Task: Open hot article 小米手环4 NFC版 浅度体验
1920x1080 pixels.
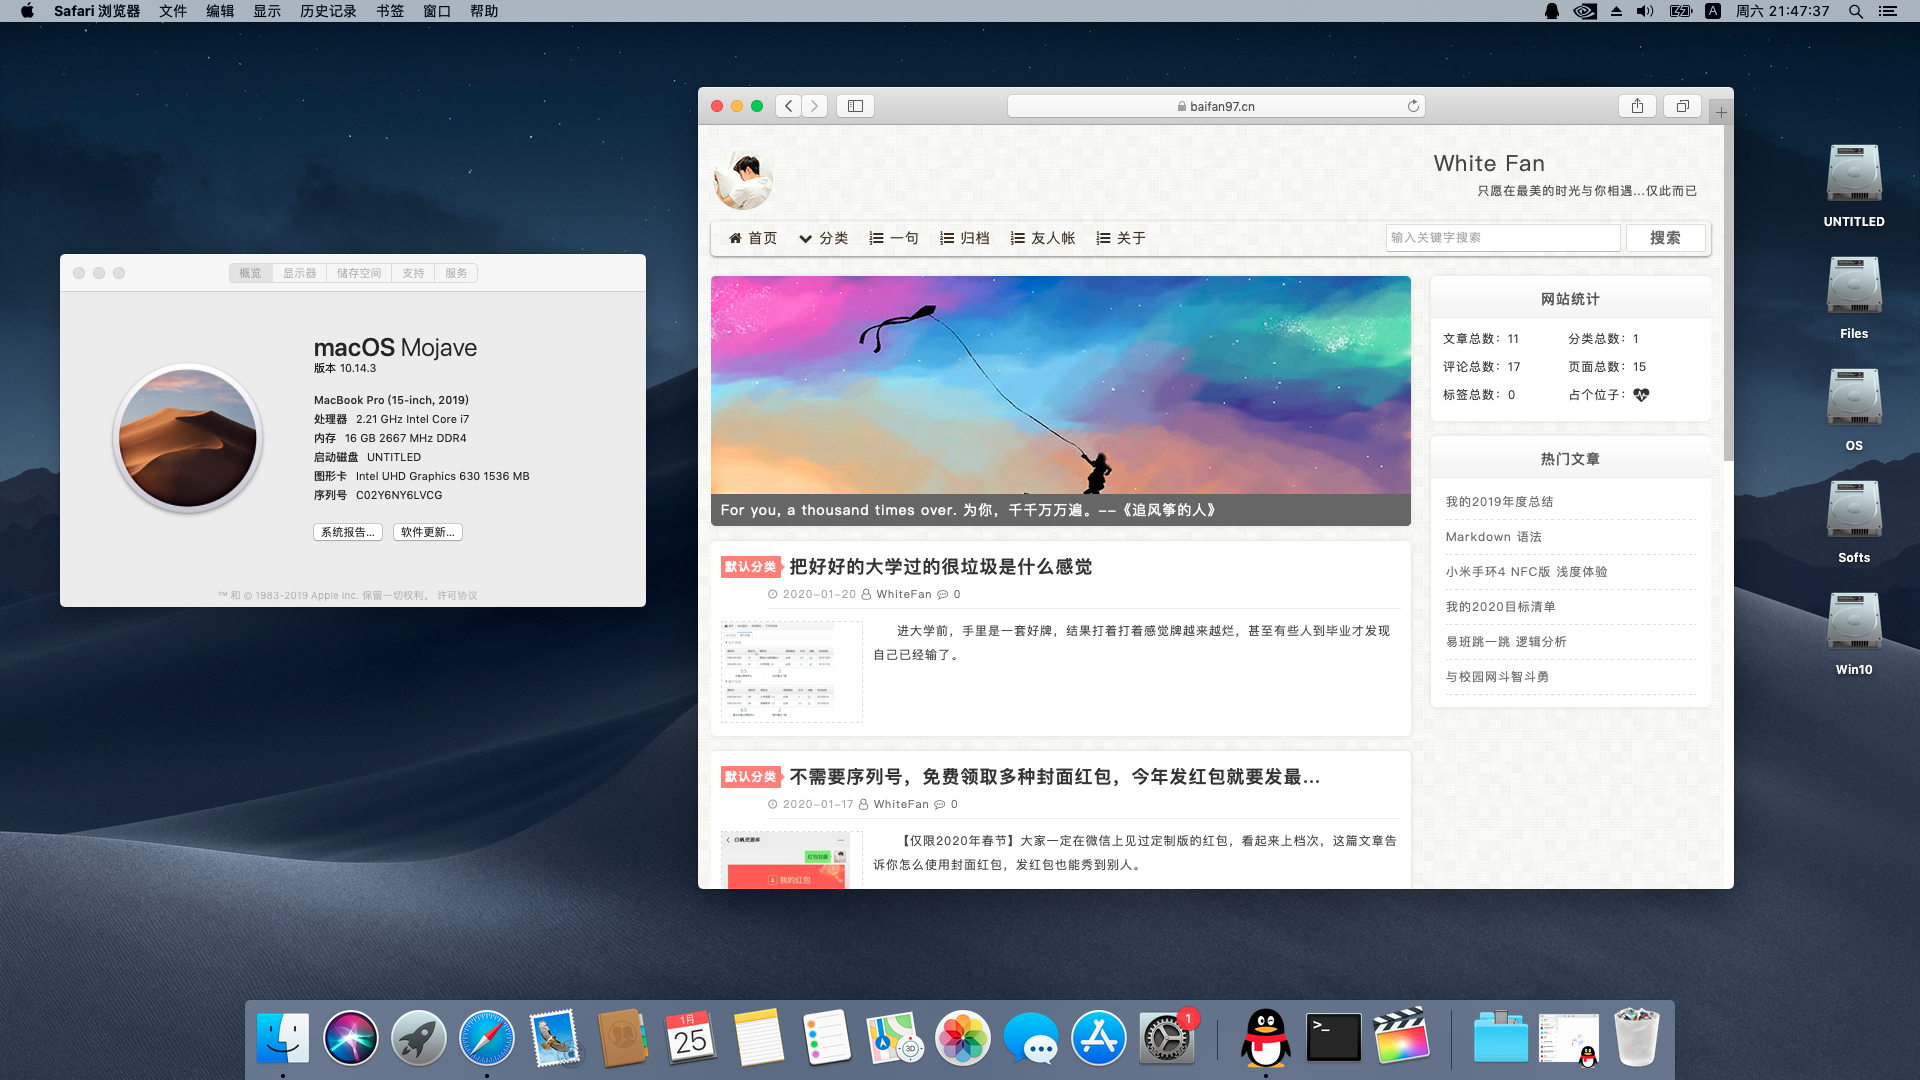Action: tap(1526, 572)
